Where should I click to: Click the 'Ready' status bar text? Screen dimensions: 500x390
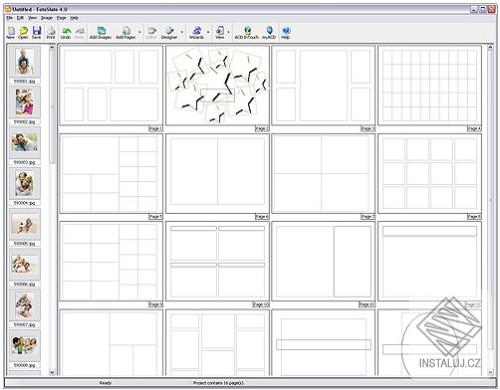point(105,383)
